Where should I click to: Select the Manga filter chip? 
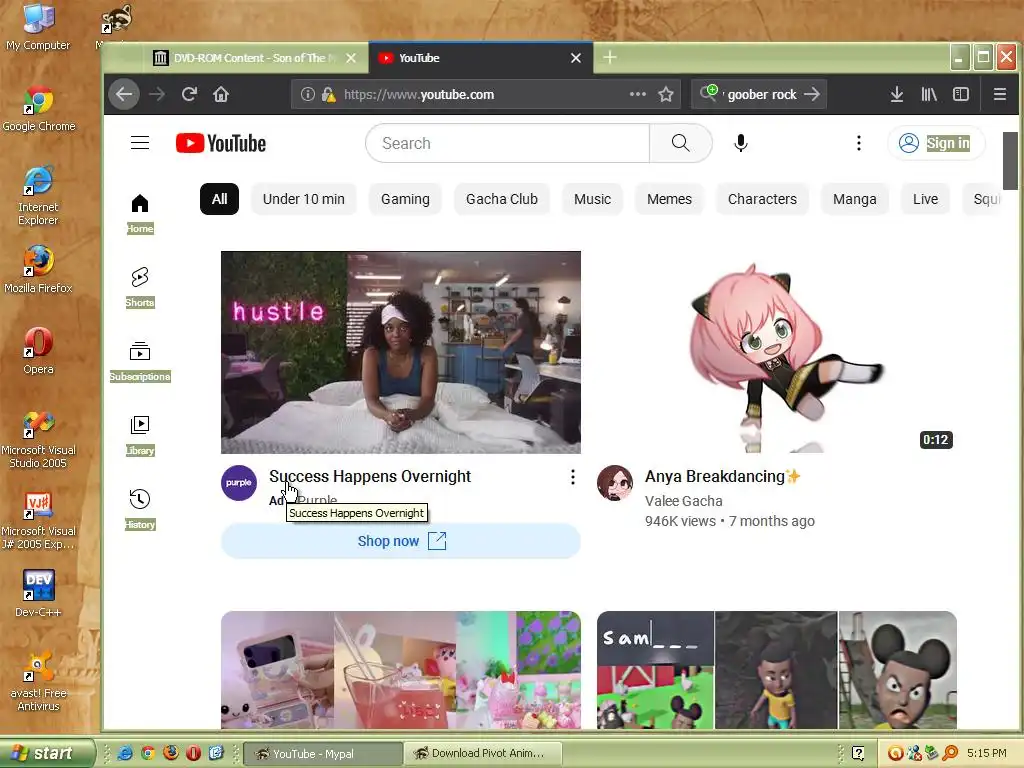pos(854,199)
